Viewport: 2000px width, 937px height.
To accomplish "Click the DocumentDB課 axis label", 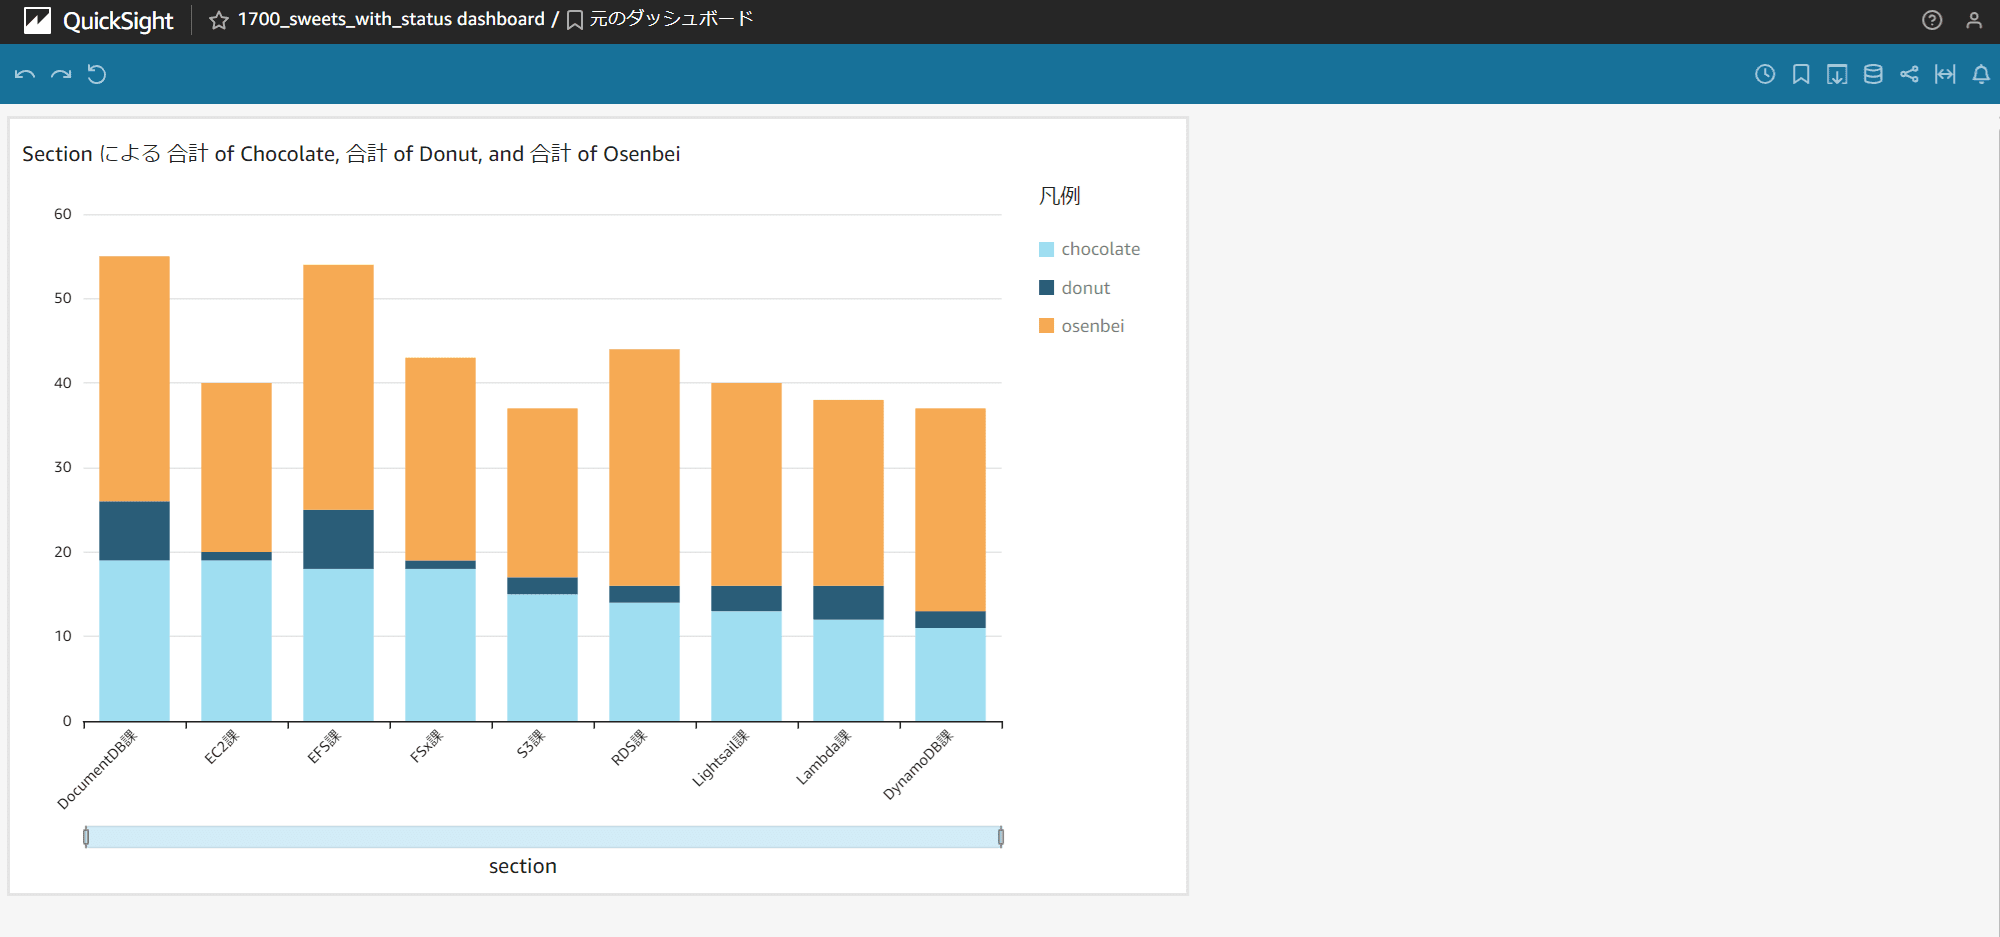I will (x=97, y=770).
